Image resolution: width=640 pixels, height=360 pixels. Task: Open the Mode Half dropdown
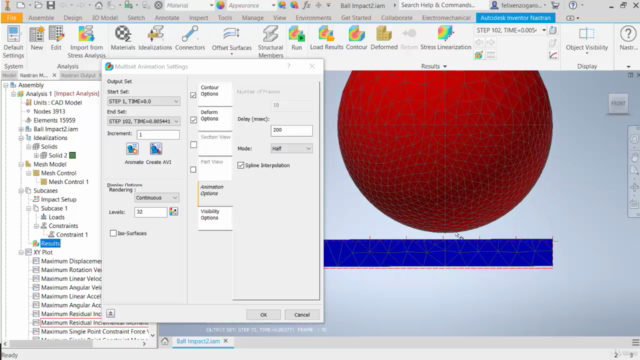[291, 149]
